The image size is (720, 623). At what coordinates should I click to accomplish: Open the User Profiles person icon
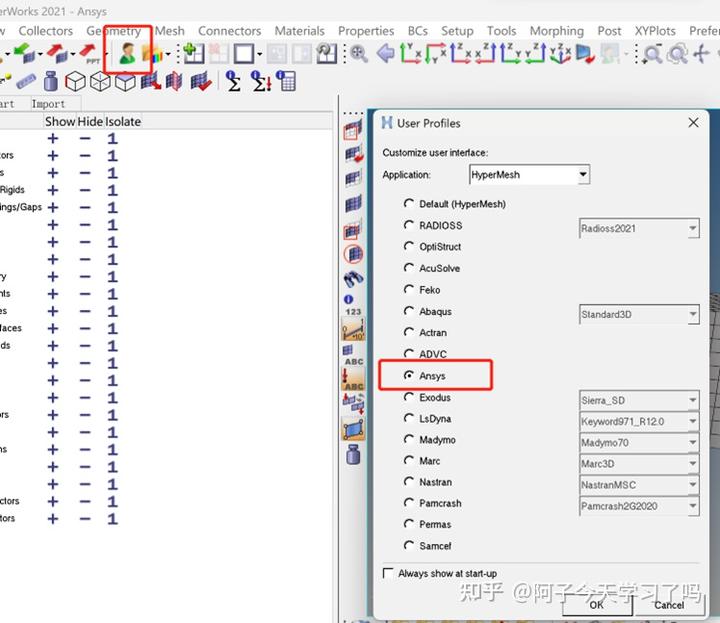(x=127, y=53)
